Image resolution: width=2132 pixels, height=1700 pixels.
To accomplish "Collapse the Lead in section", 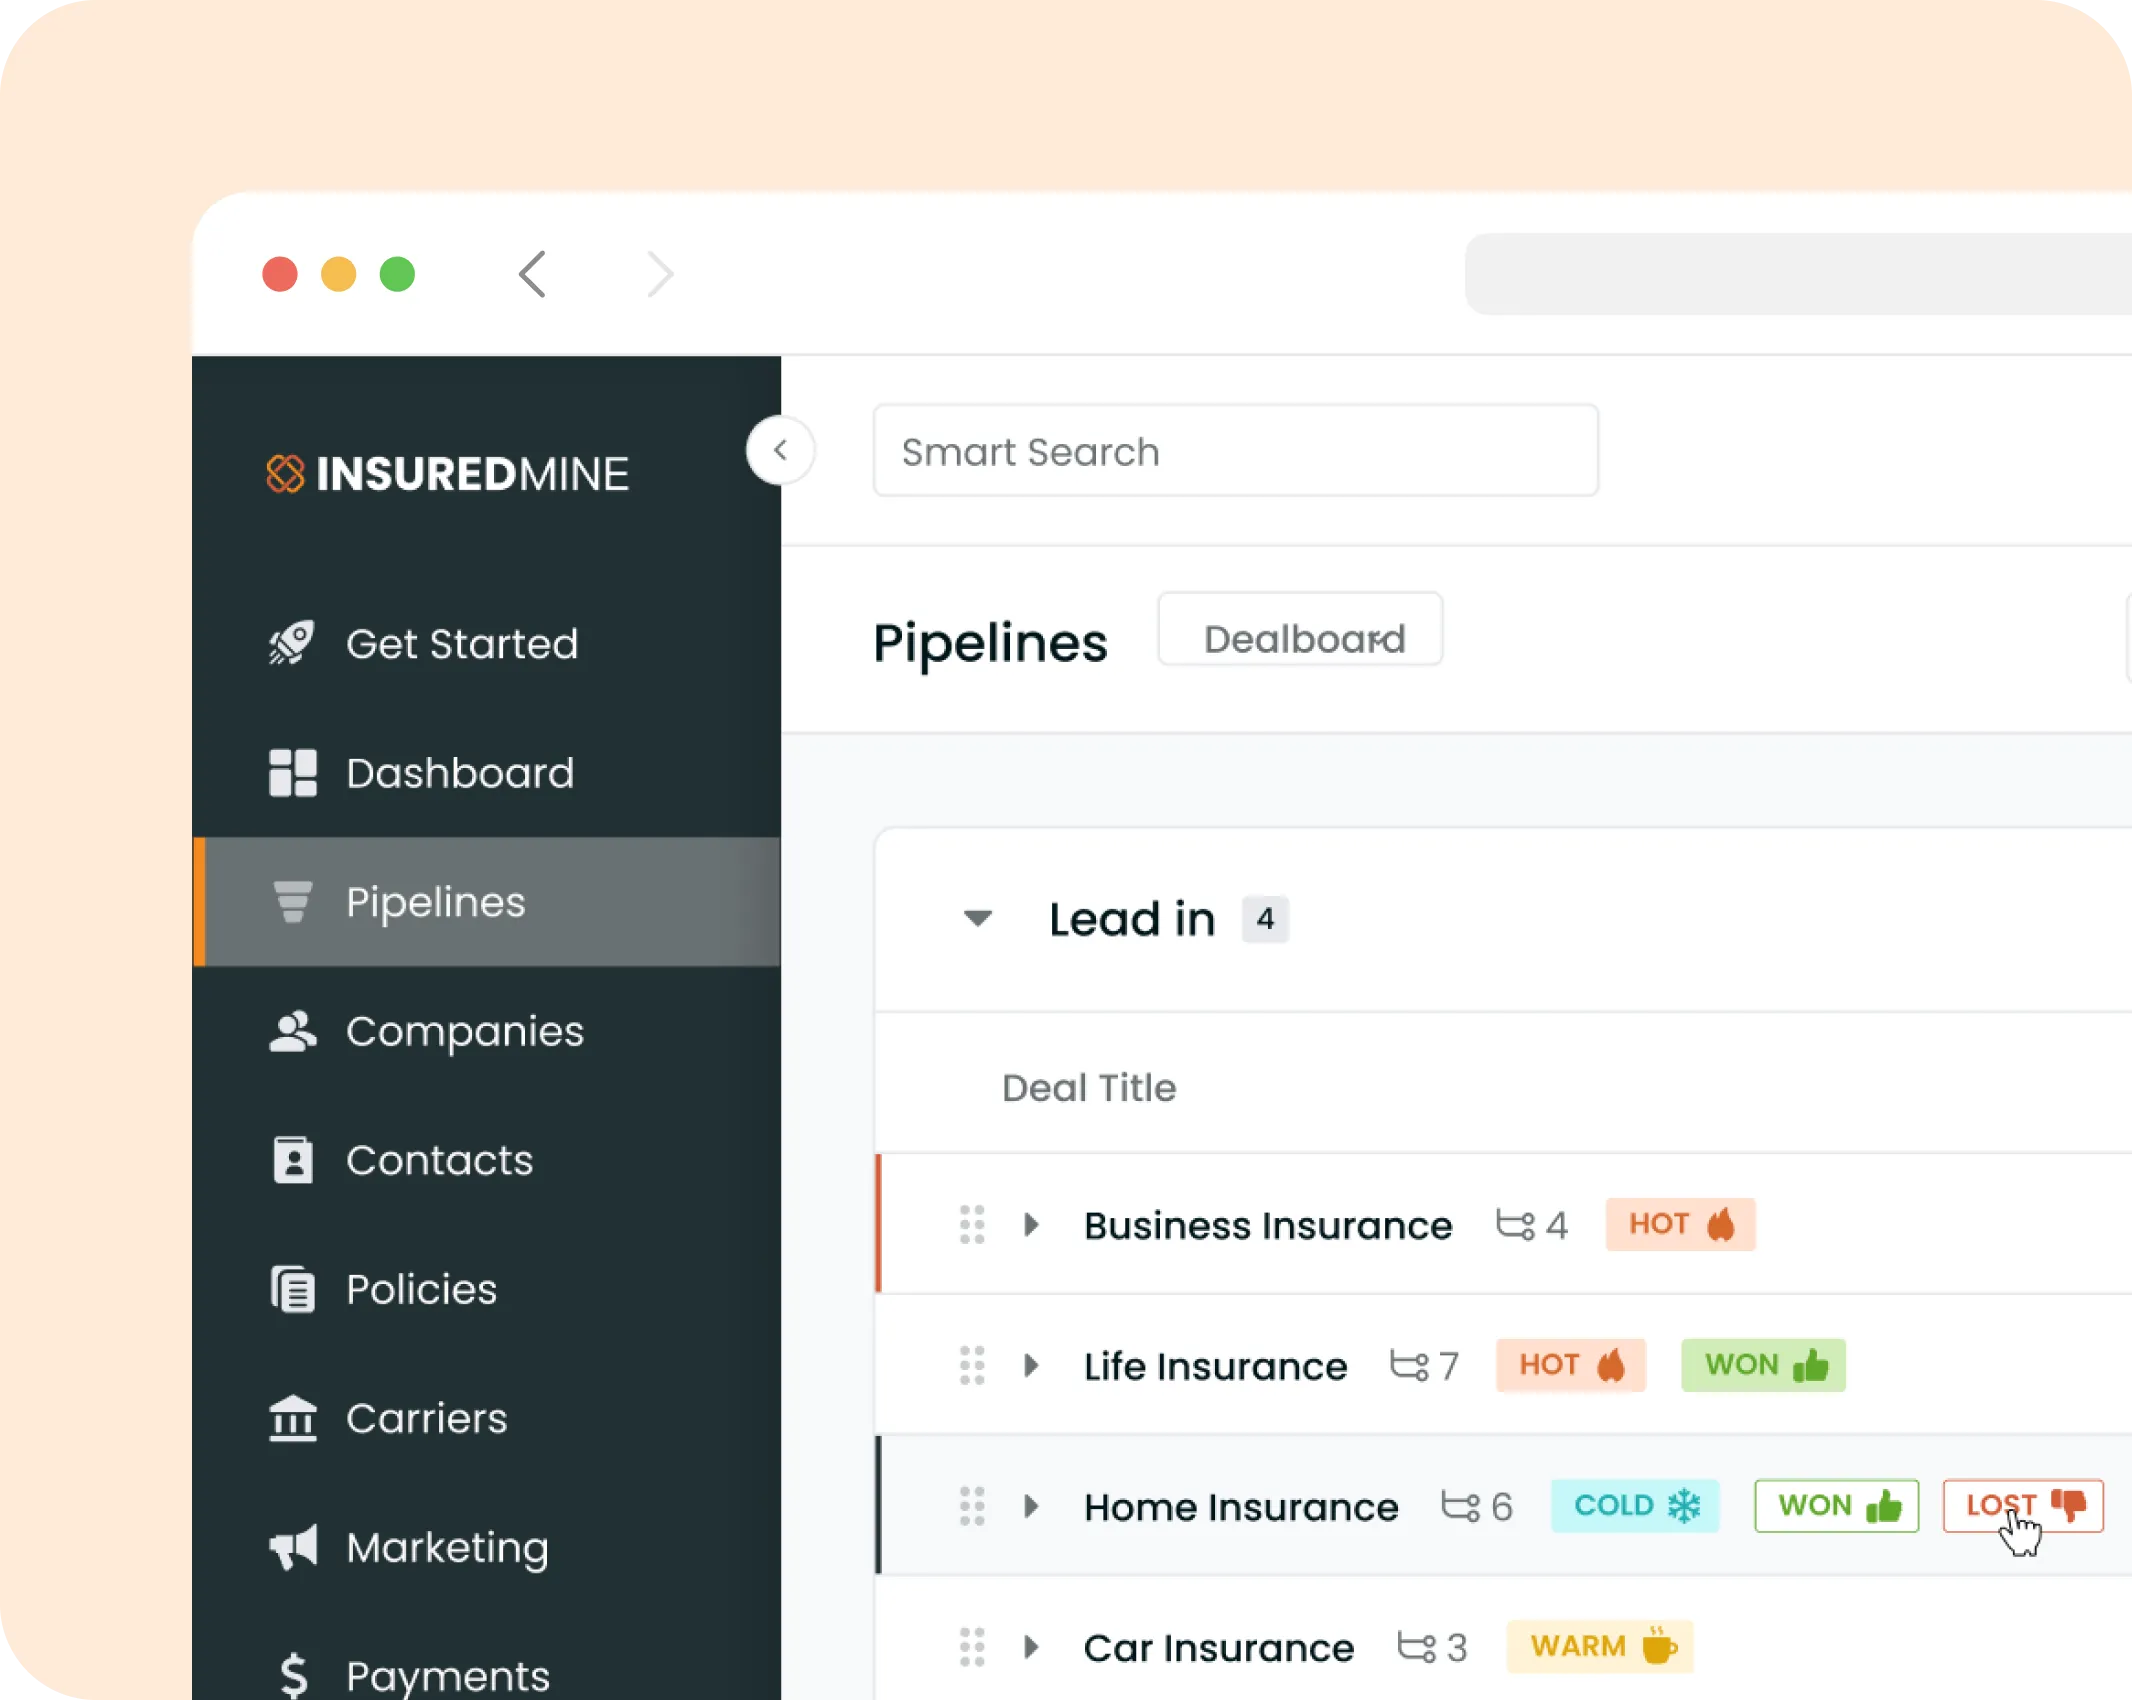I will (x=977, y=918).
